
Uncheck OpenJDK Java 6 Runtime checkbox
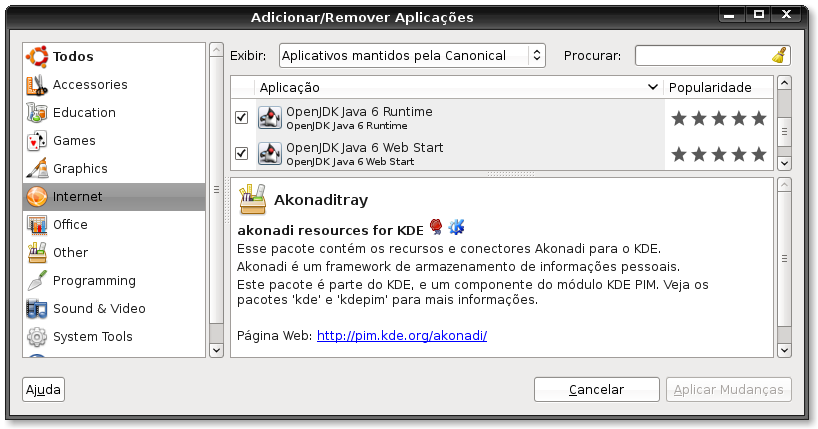pos(241,117)
